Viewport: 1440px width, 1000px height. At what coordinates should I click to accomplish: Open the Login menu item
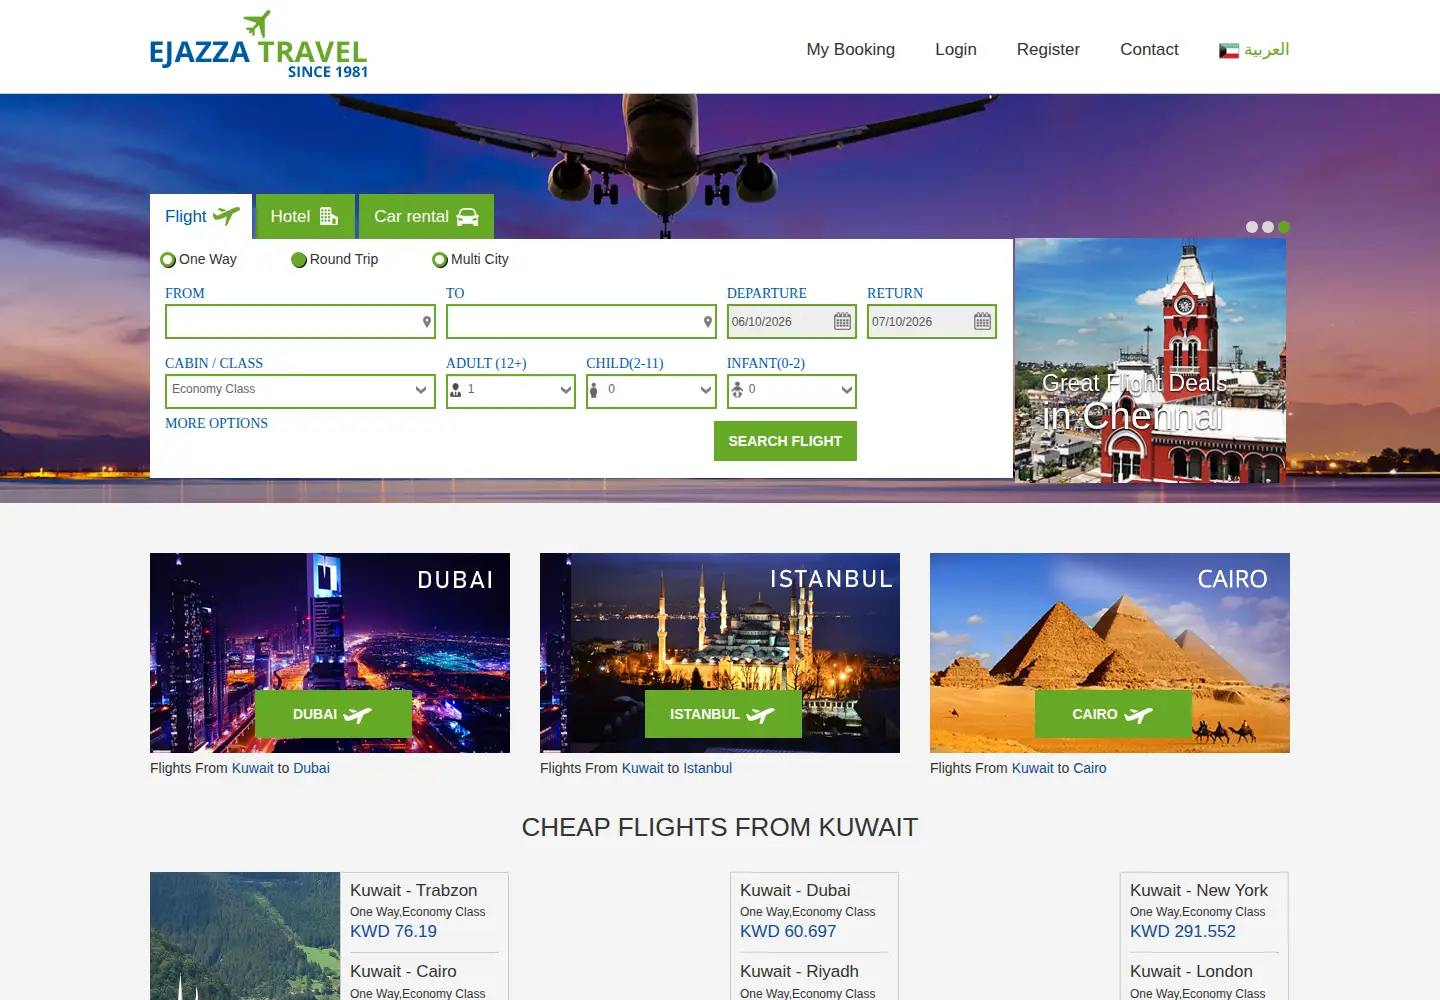(x=956, y=49)
